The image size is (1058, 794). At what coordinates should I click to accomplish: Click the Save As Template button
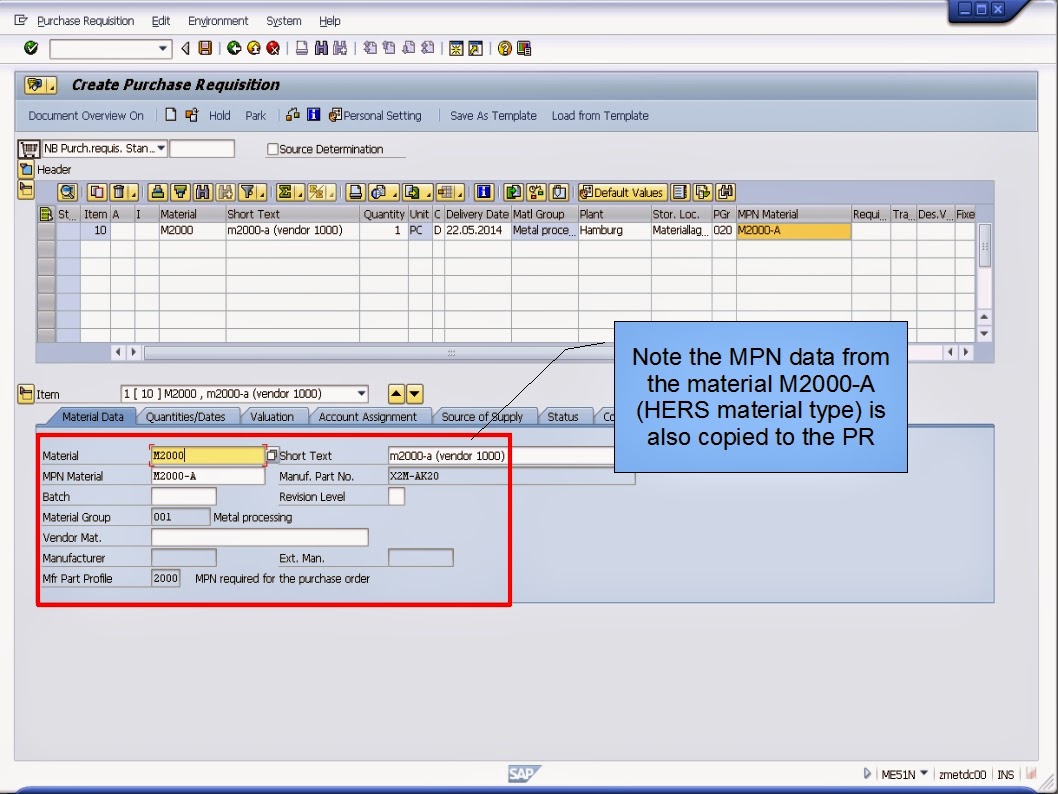click(493, 116)
